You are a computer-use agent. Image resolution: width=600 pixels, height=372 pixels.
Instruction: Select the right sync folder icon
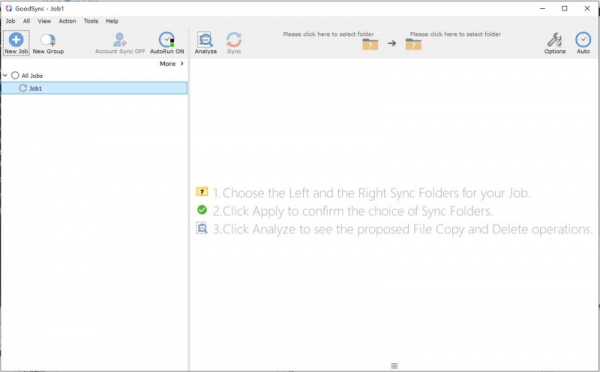[x=413, y=44]
